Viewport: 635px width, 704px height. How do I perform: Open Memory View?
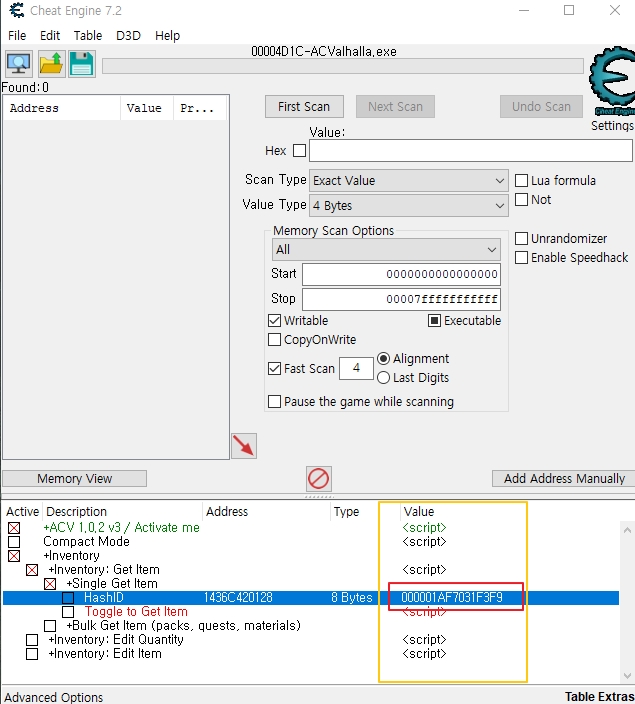tap(75, 479)
